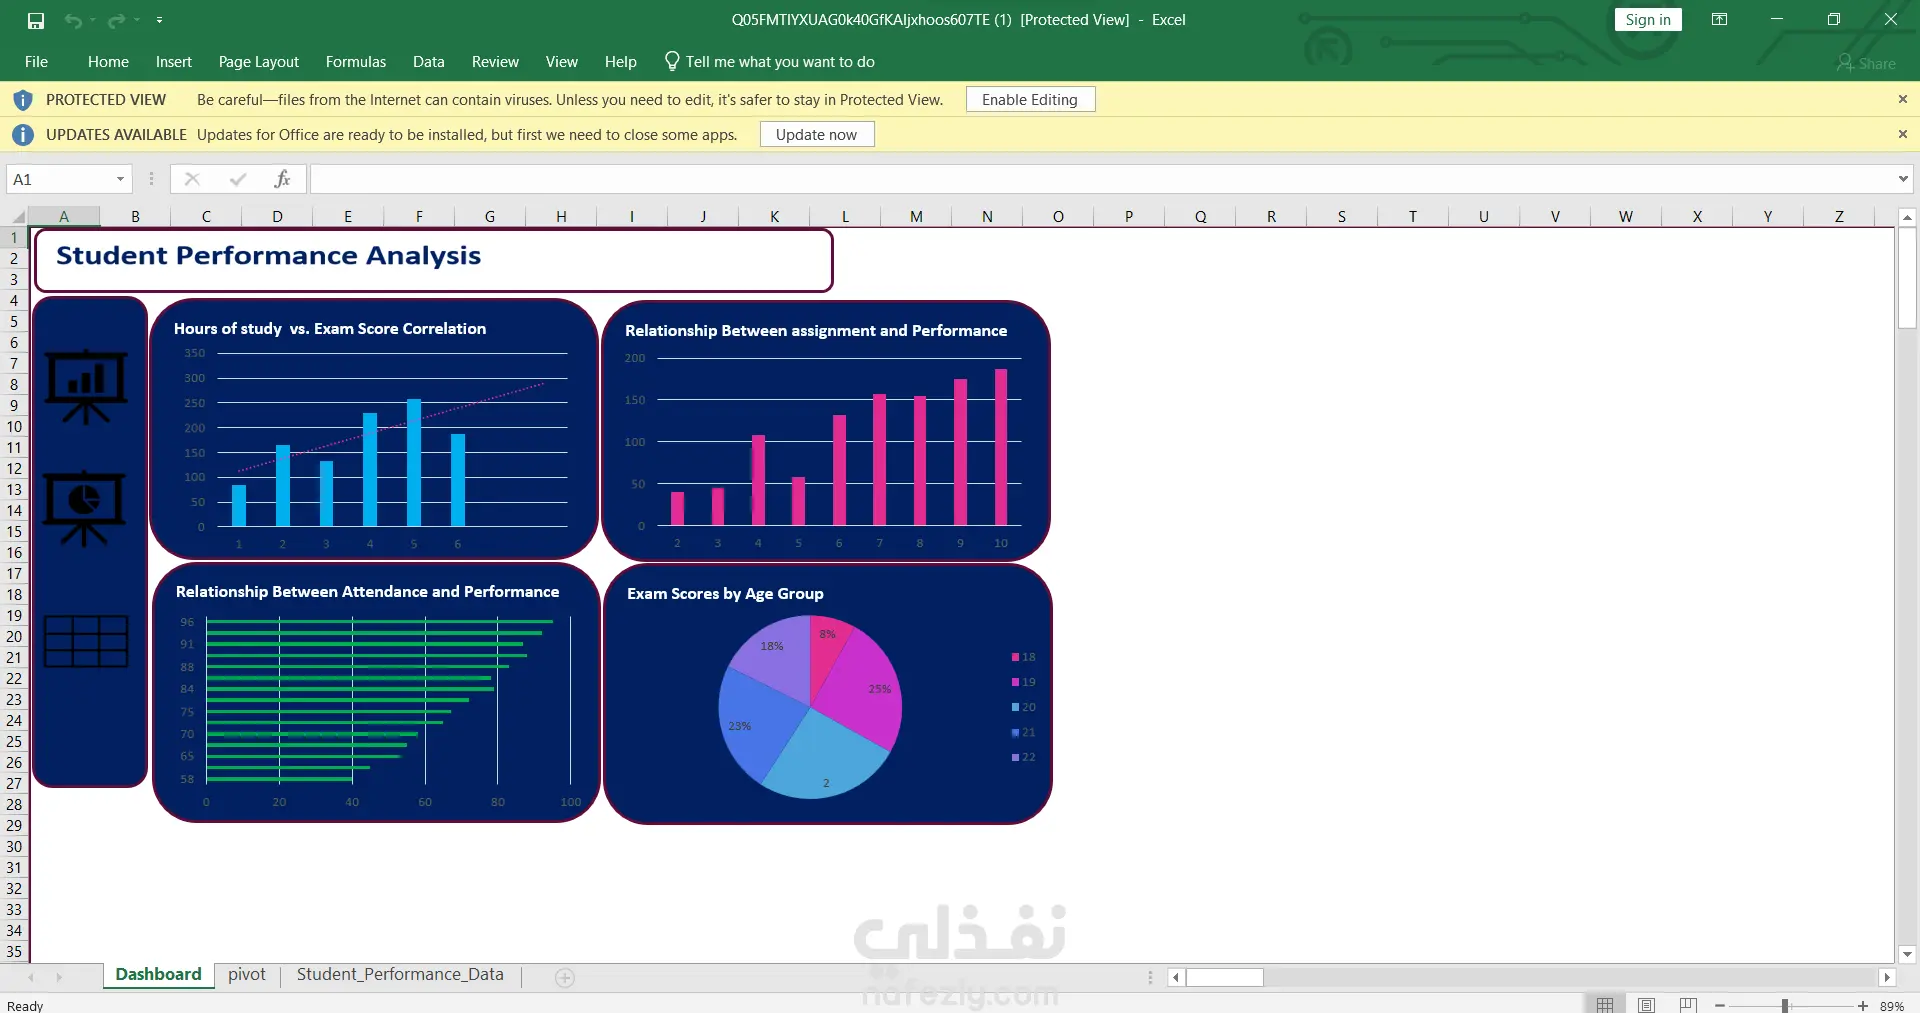
Task: Switch to Page Break Preview icon
Action: (1688, 1004)
